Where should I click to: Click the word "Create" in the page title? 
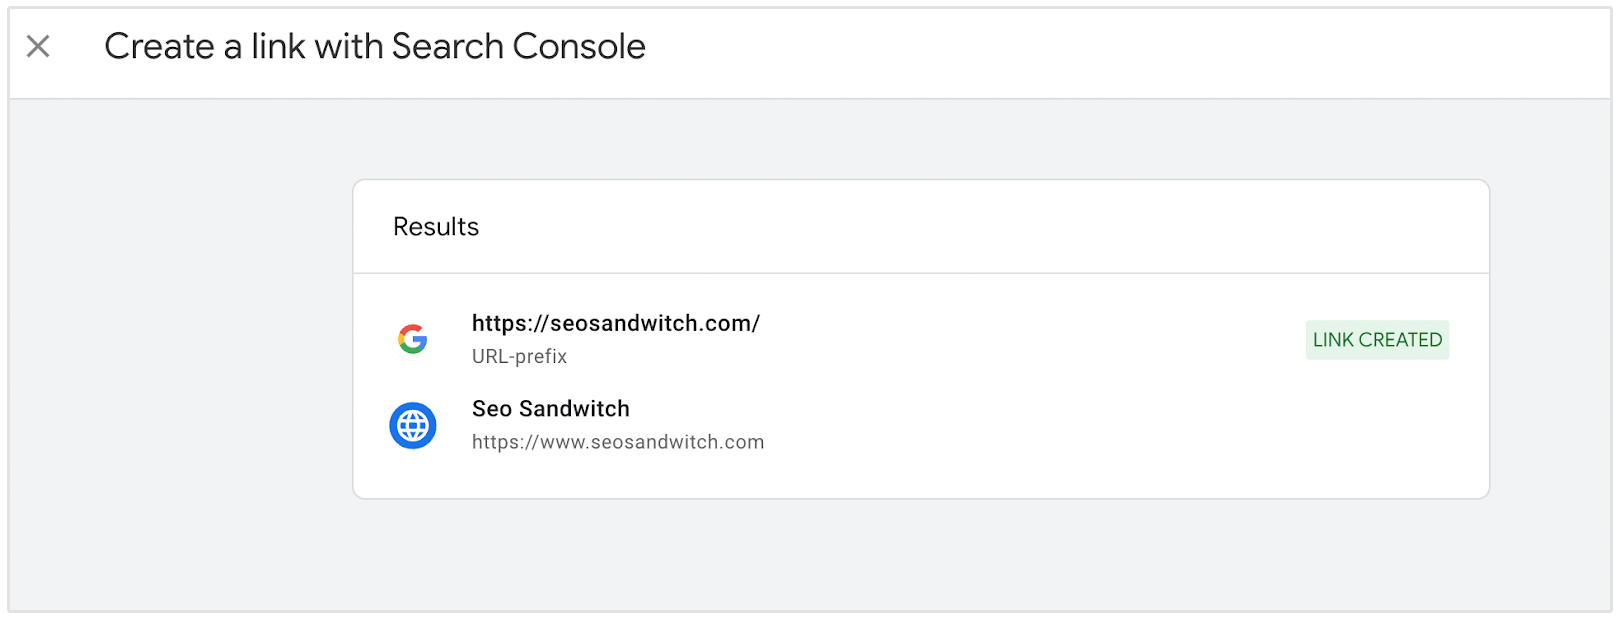pyautogui.click(x=159, y=46)
